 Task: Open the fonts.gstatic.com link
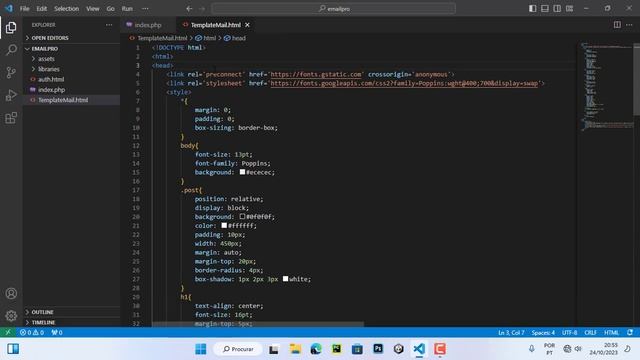[x=316, y=74]
